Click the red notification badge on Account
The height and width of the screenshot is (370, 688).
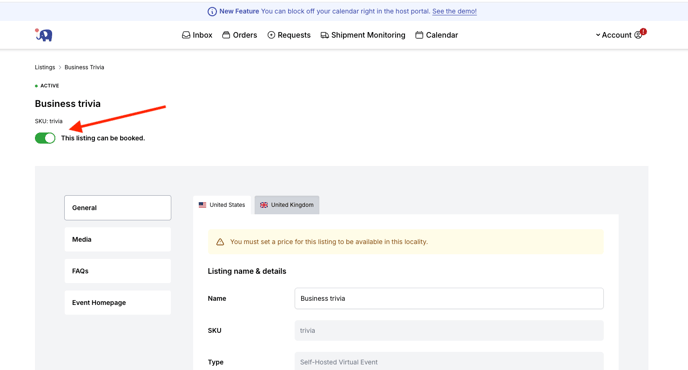pyautogui.click(x=643, y=32)
